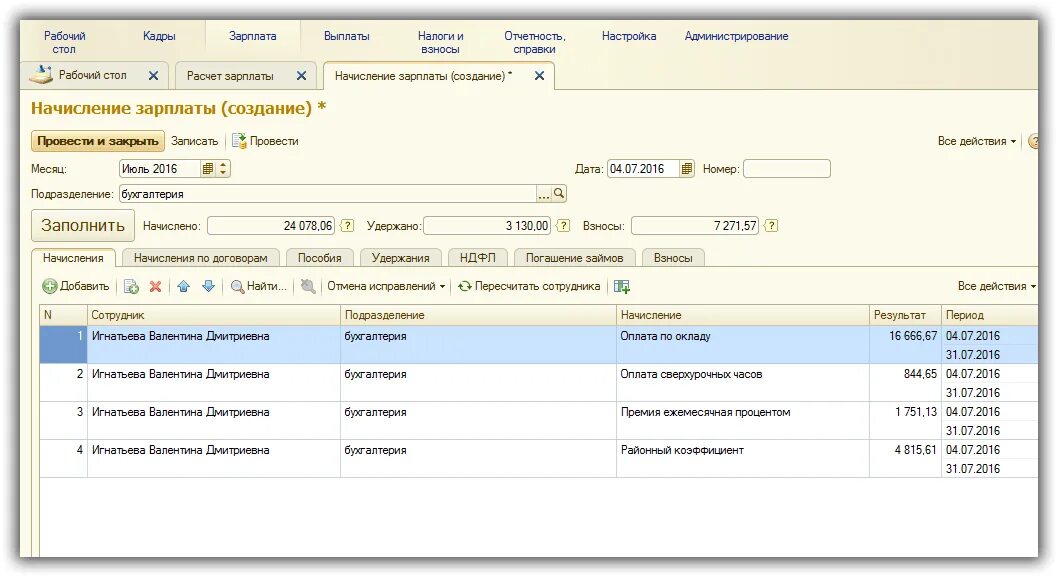Open the Администрирование section
Screen dimensions: 1058x577
[x=736, y=36]
